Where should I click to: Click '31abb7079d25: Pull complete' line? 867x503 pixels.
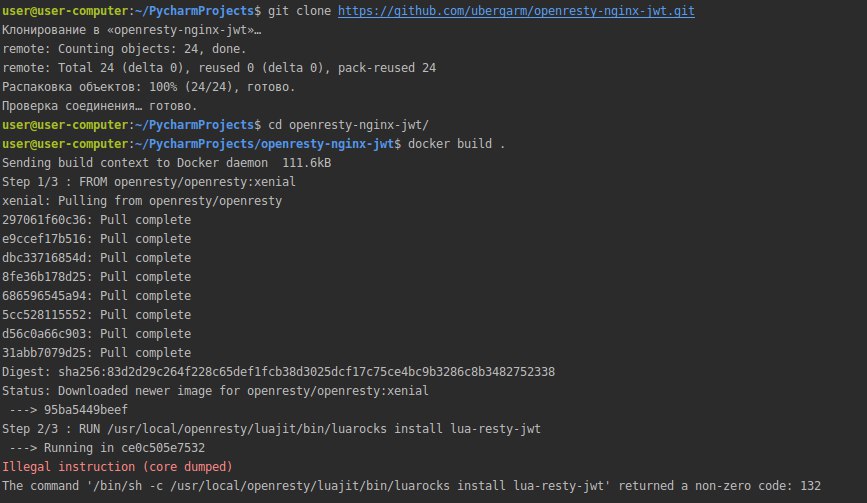point(96,353)
